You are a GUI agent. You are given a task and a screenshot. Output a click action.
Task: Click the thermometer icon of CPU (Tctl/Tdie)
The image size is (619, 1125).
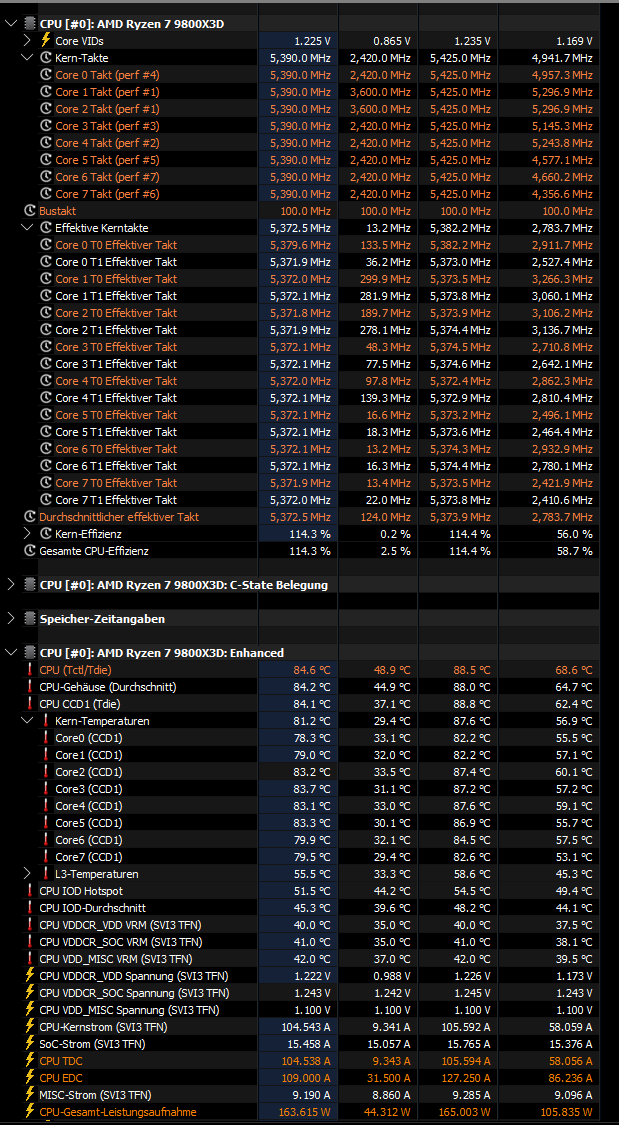click(x=29, y=669)
